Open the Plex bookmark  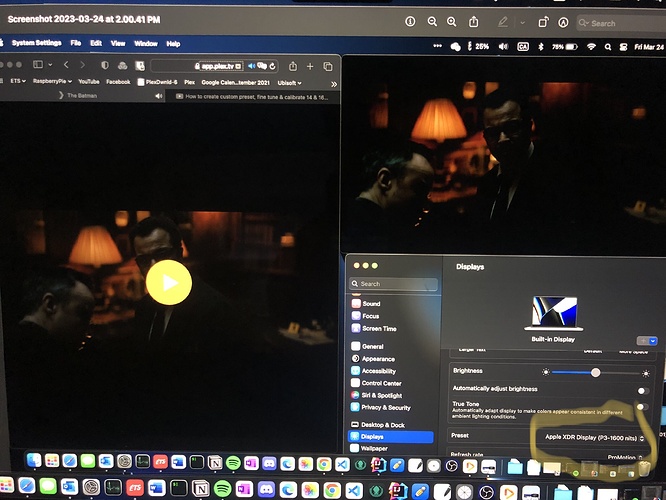point(189,82)
